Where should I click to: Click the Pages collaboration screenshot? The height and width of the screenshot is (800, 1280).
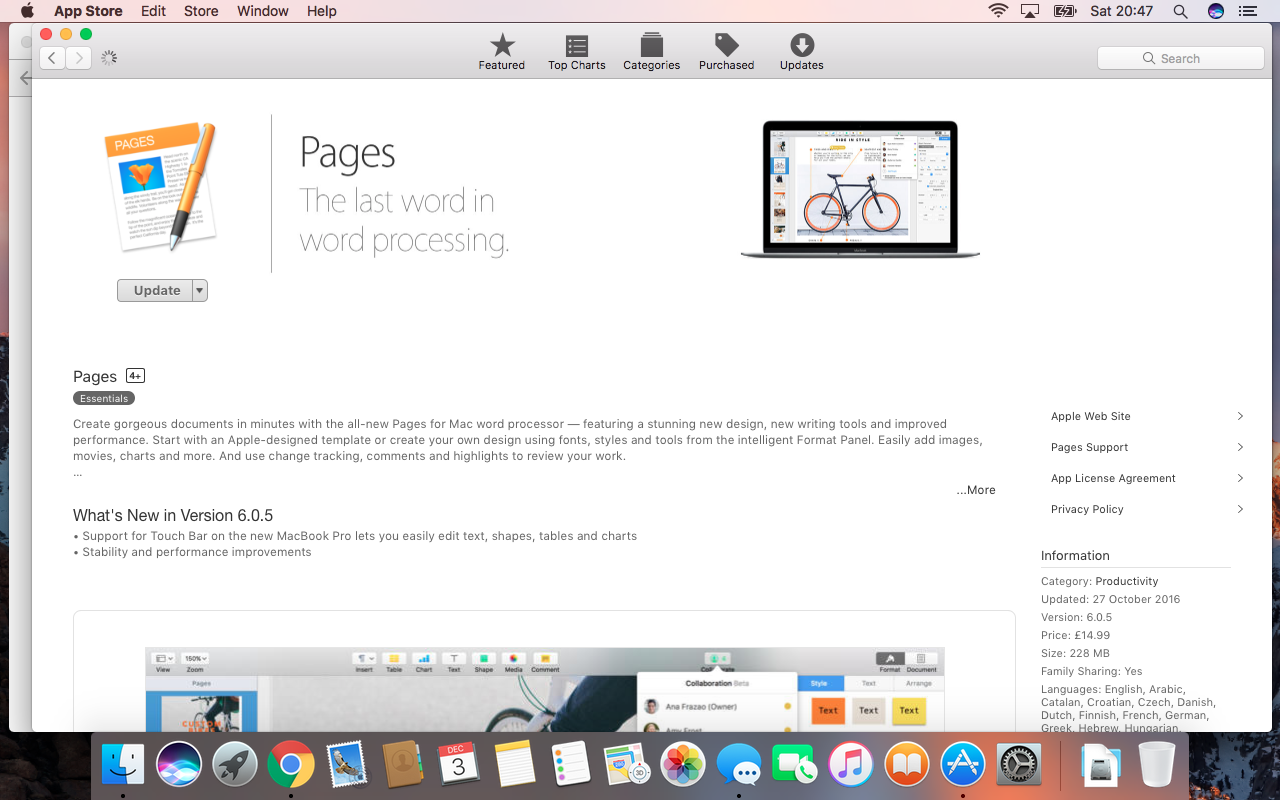pos(545,688)
